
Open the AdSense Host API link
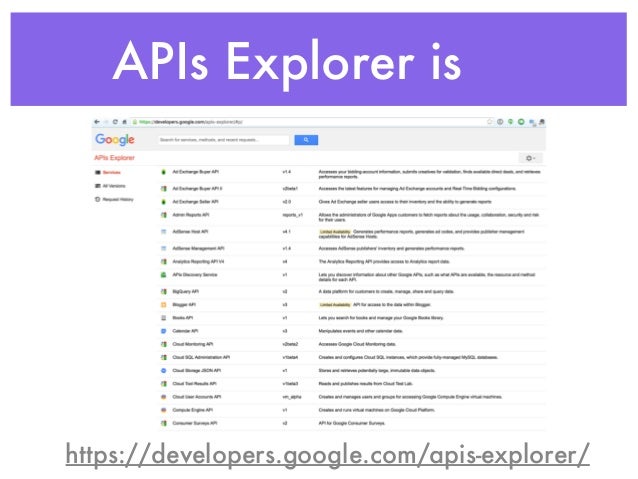190,232
